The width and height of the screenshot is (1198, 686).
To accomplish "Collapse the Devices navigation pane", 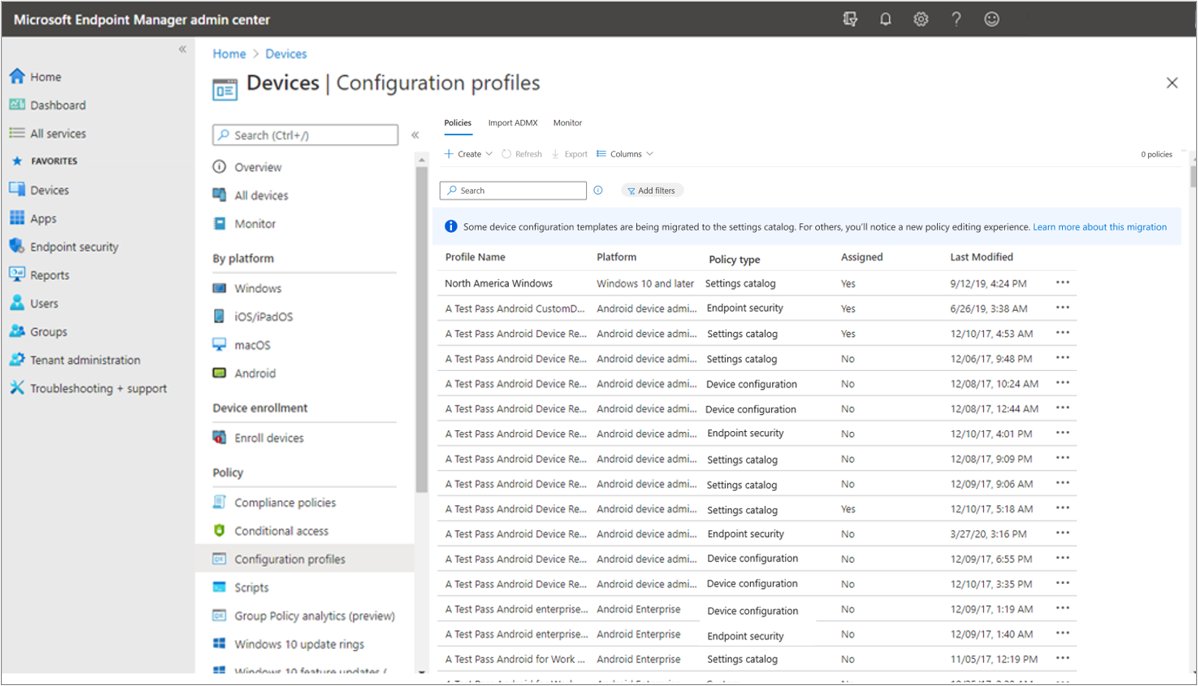I will pyautogui.click(x=415, y=134).
